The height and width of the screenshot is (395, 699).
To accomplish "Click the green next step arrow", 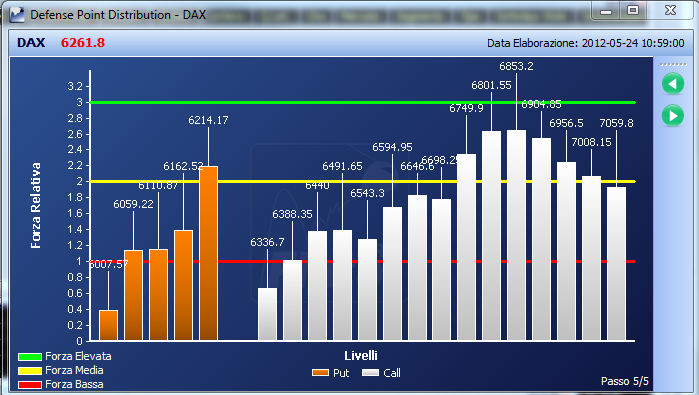I will (x=673, y=116).
